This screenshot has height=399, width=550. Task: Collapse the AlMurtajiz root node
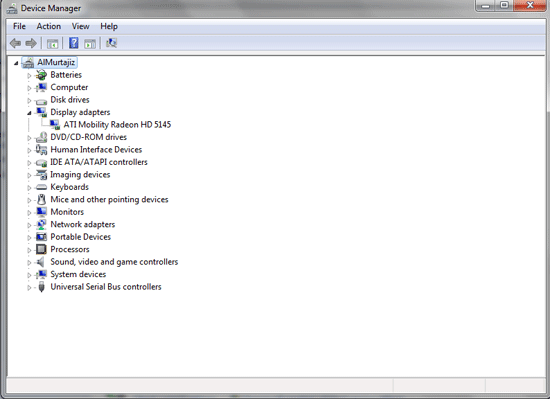coord(16,63)
